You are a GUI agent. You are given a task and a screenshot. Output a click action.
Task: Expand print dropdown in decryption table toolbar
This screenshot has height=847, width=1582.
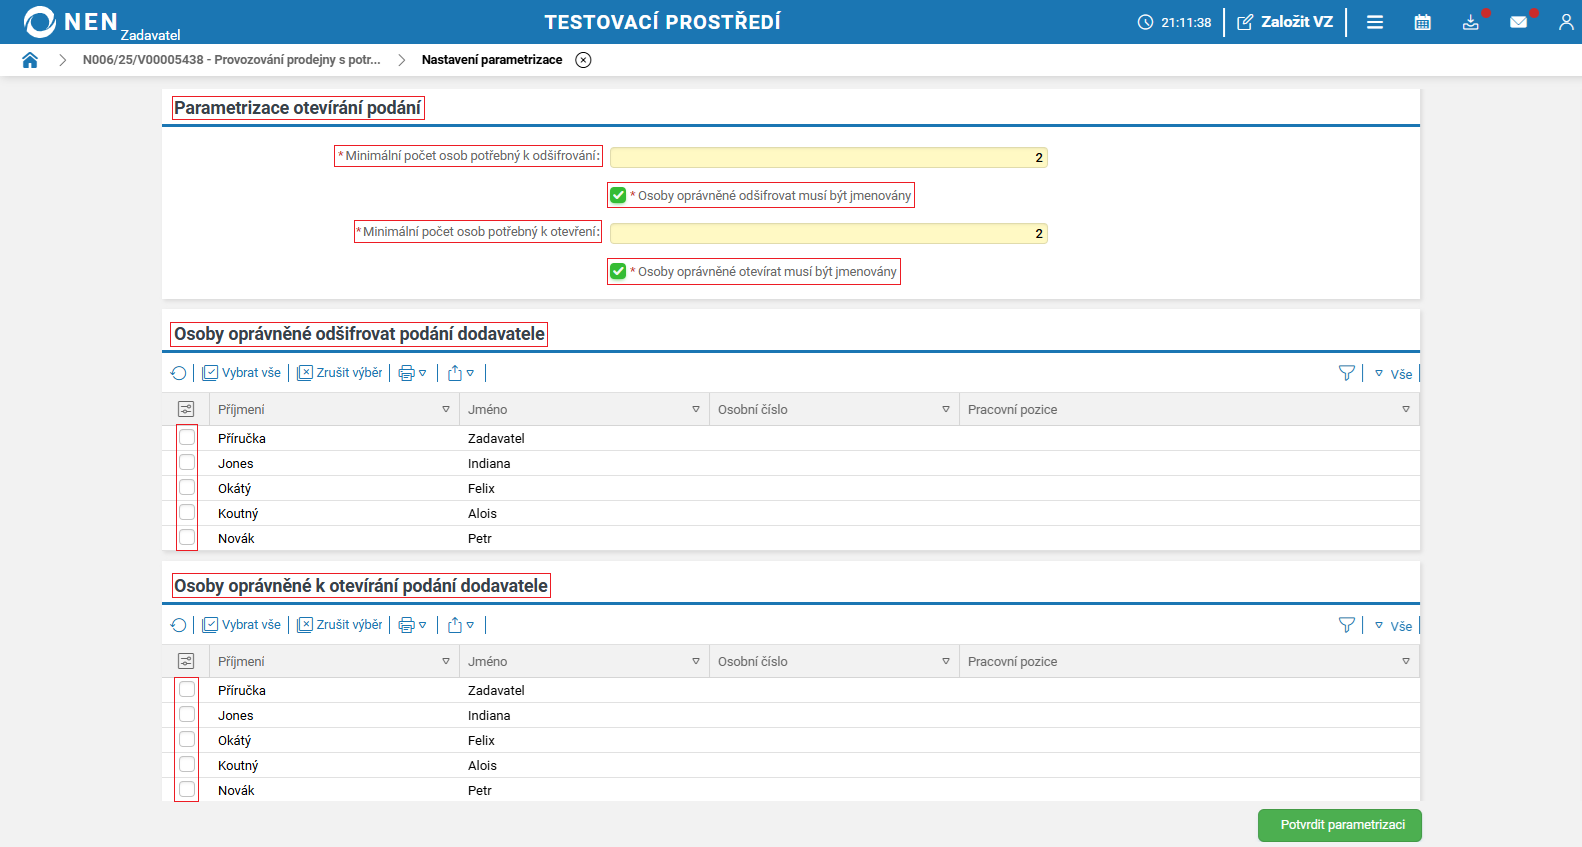pos(413,373)
